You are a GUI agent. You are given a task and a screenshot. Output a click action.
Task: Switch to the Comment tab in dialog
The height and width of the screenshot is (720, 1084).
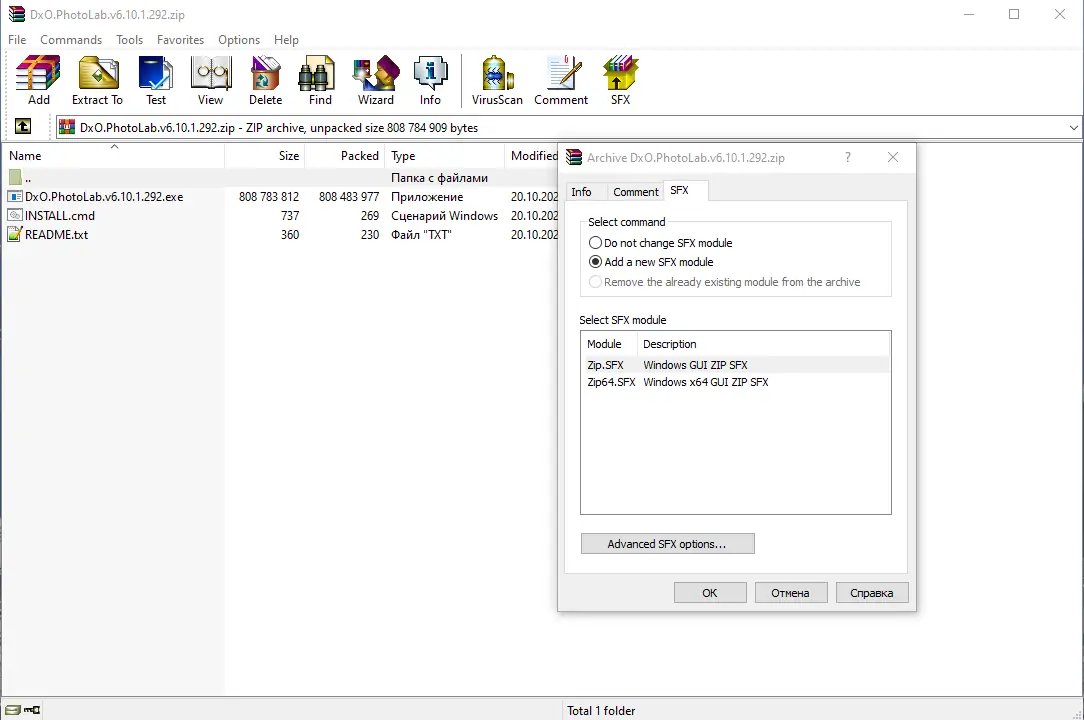pyautogui.click(x=635, y=192)
